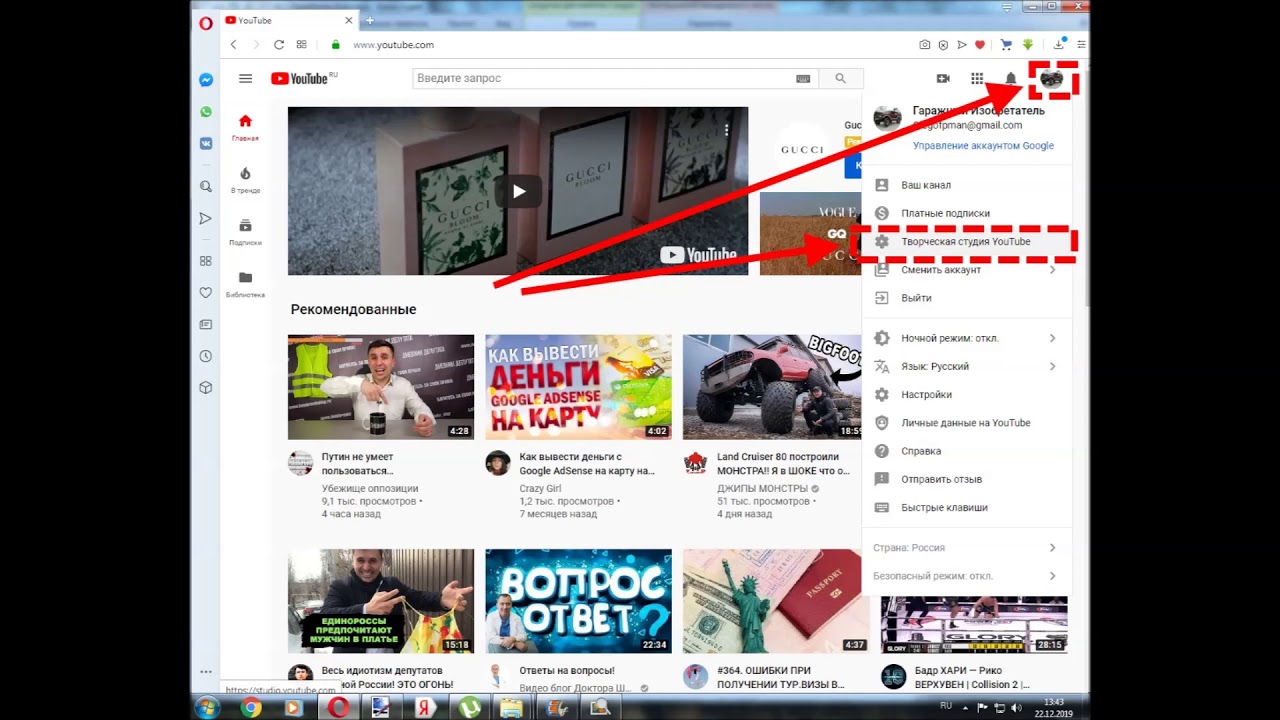This screenshot has width=1280, height=720.
Task: Expand Безопасный режим: откл. option
Action: coord(966,576)
